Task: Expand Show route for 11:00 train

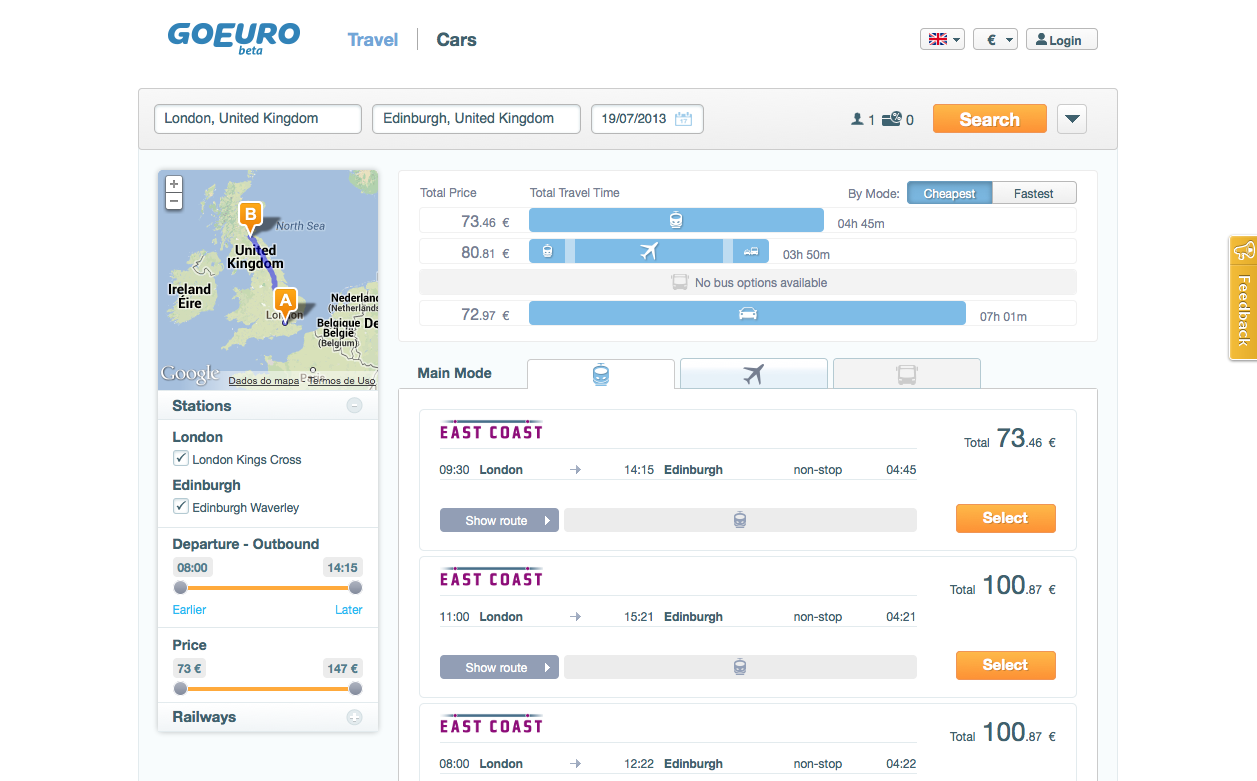Action: [x=499, y=667]
